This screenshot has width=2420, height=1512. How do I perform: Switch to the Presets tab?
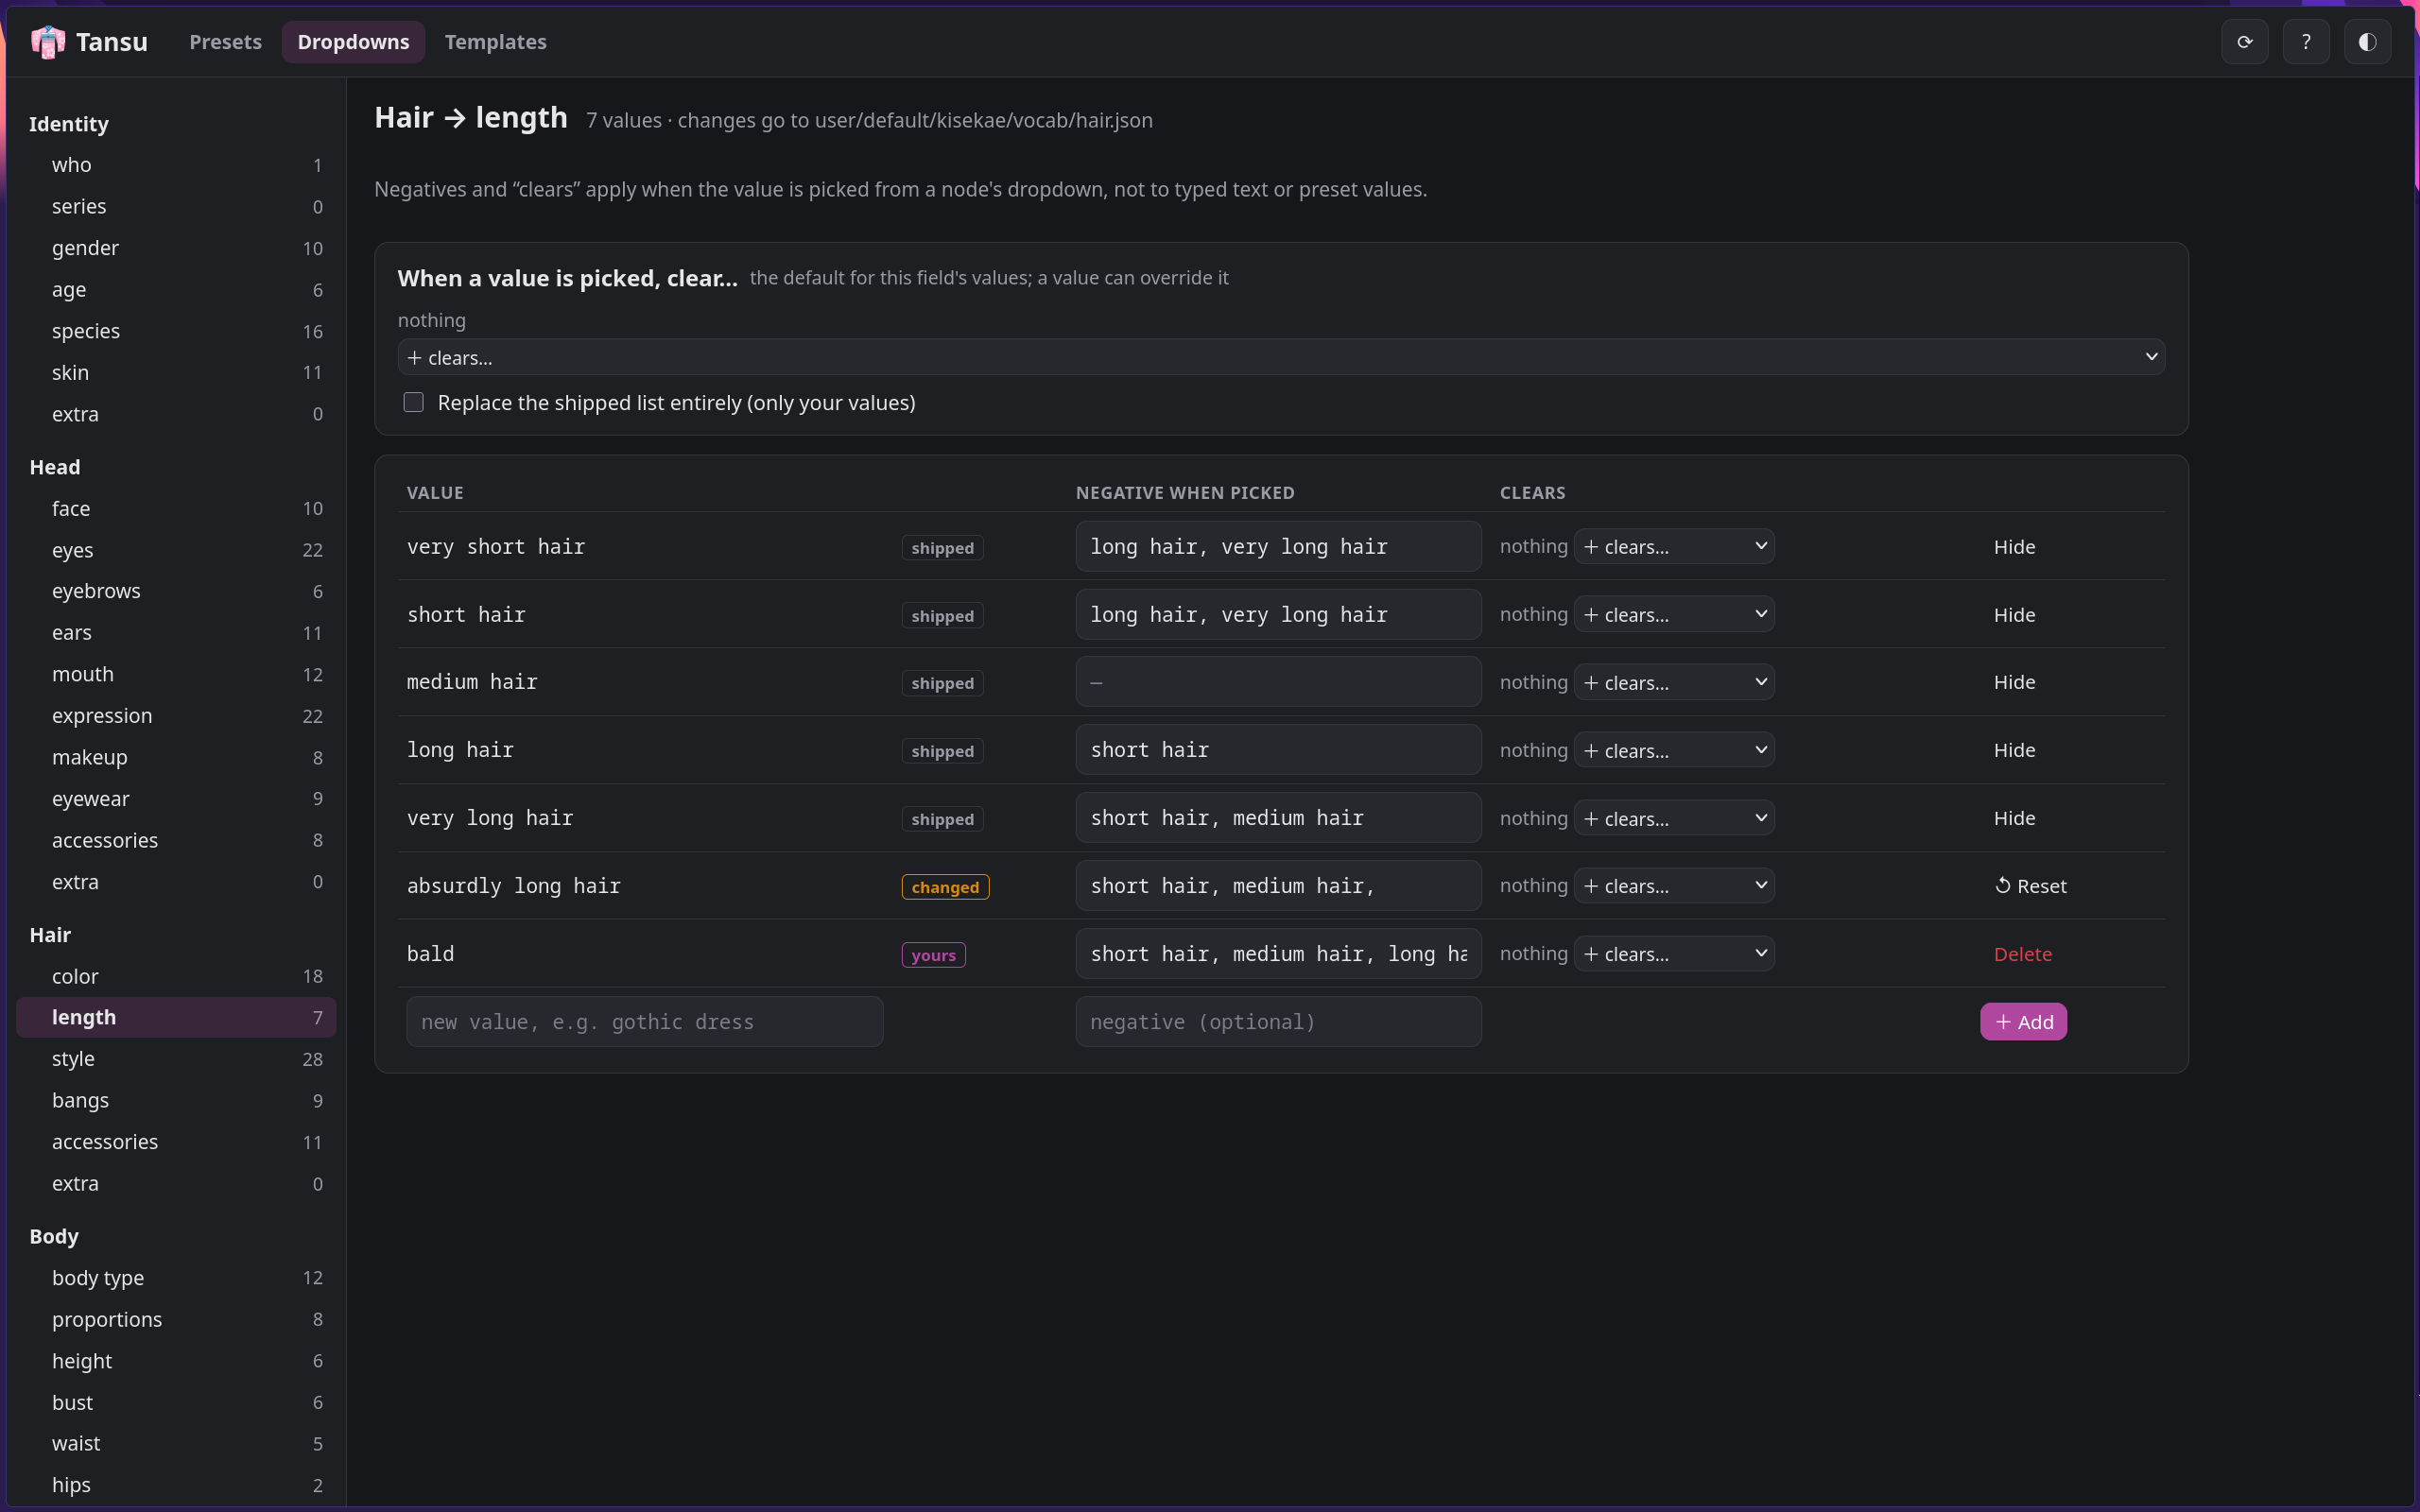[225, 42]
